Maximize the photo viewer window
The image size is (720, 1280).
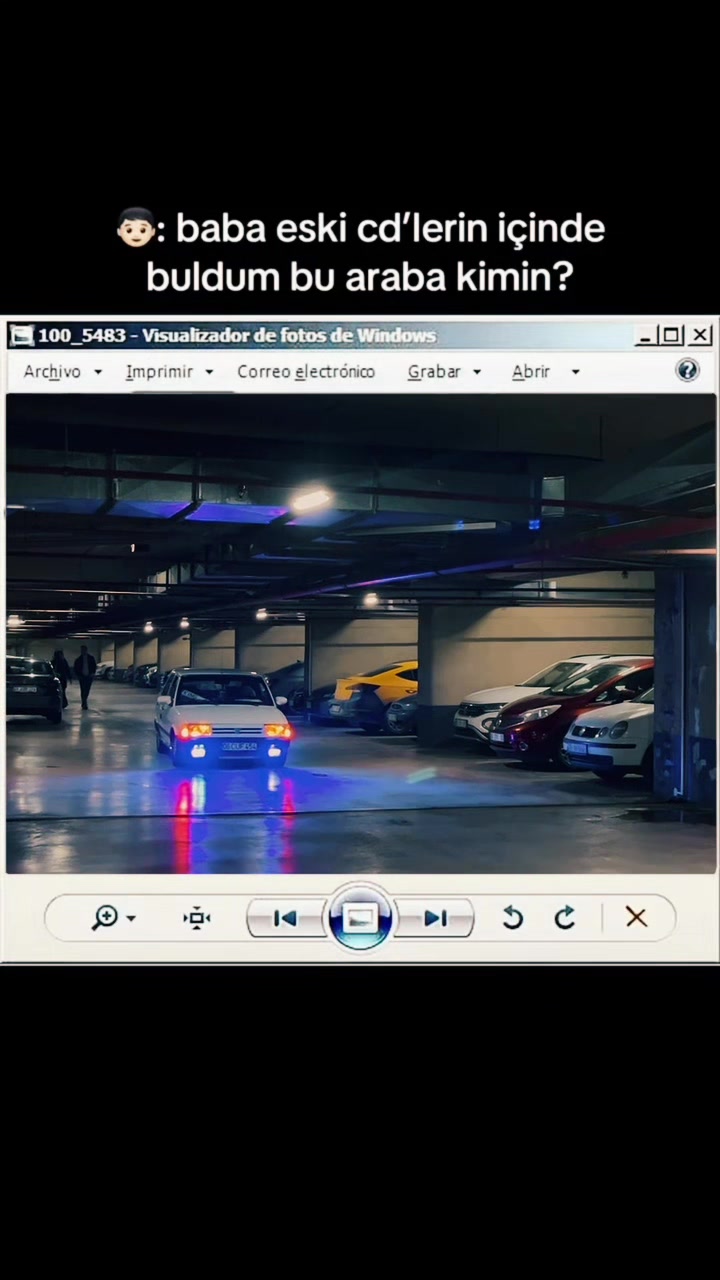click(673, 335)
